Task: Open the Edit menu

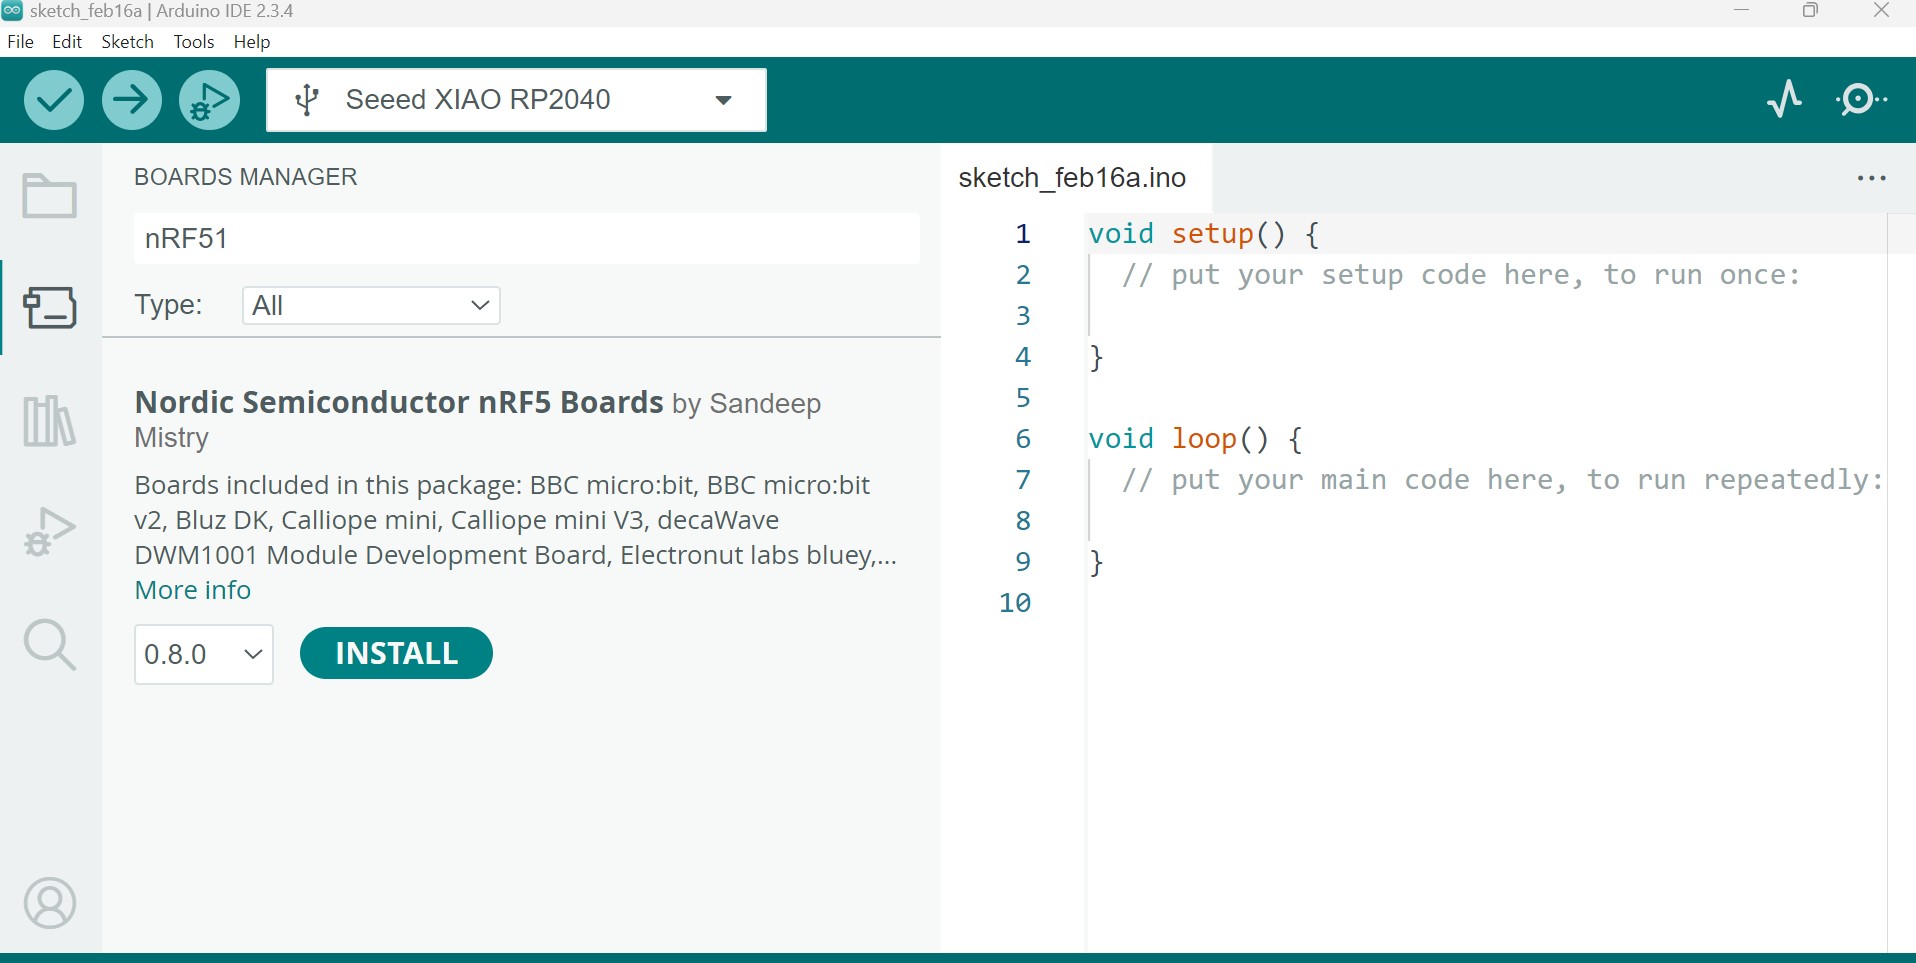Action: tap(67, 42)
